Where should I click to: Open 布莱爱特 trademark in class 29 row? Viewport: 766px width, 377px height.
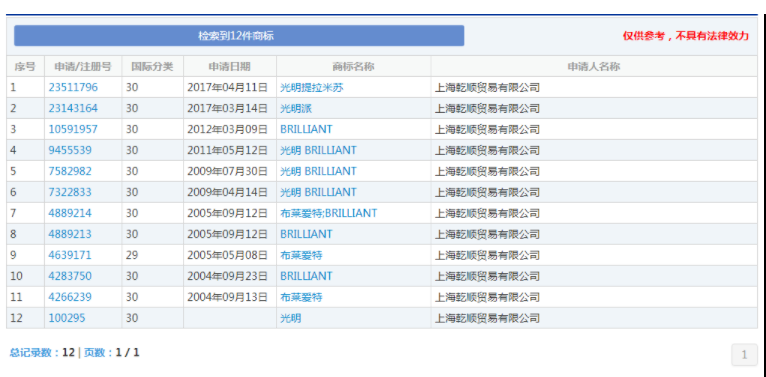pos(301,255)
